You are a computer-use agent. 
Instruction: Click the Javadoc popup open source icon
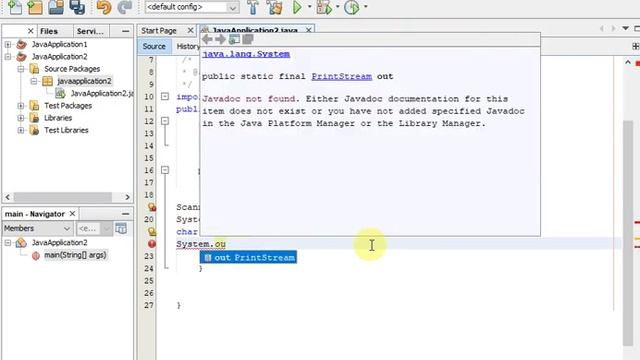pos(248,39)
